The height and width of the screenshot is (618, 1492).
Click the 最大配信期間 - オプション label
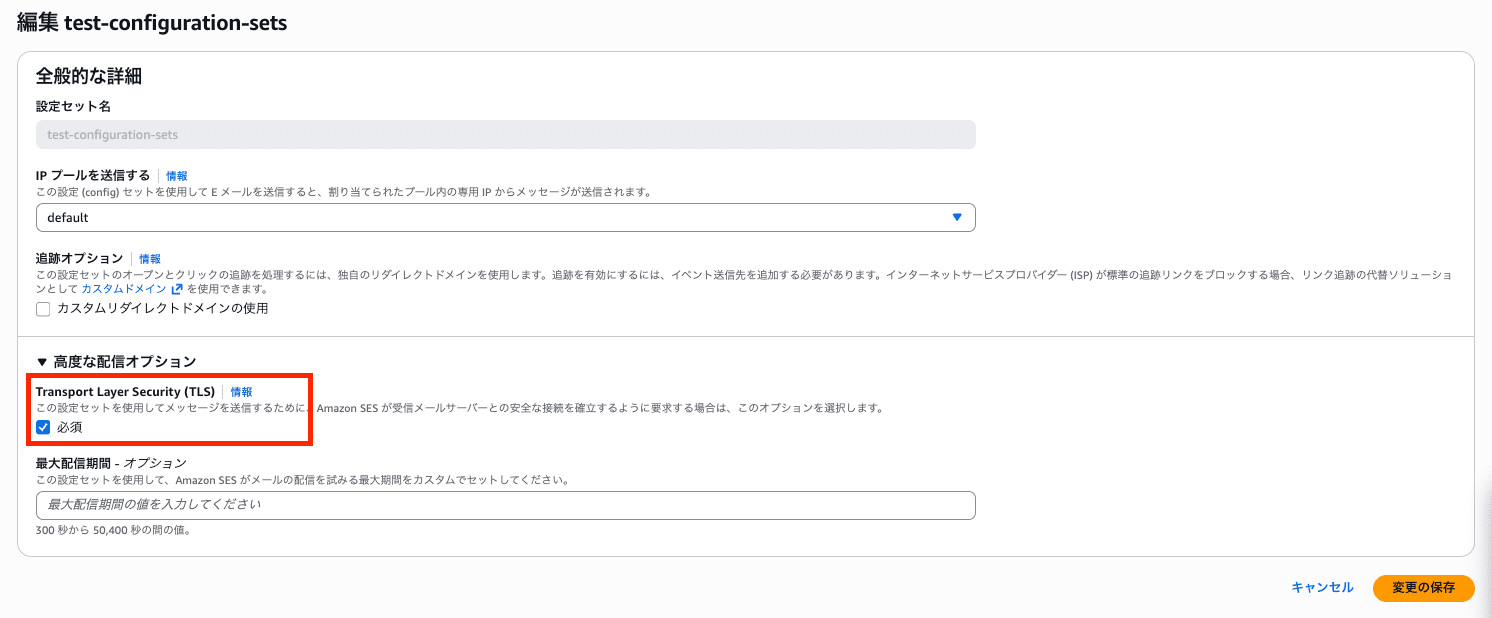[111, 463]
